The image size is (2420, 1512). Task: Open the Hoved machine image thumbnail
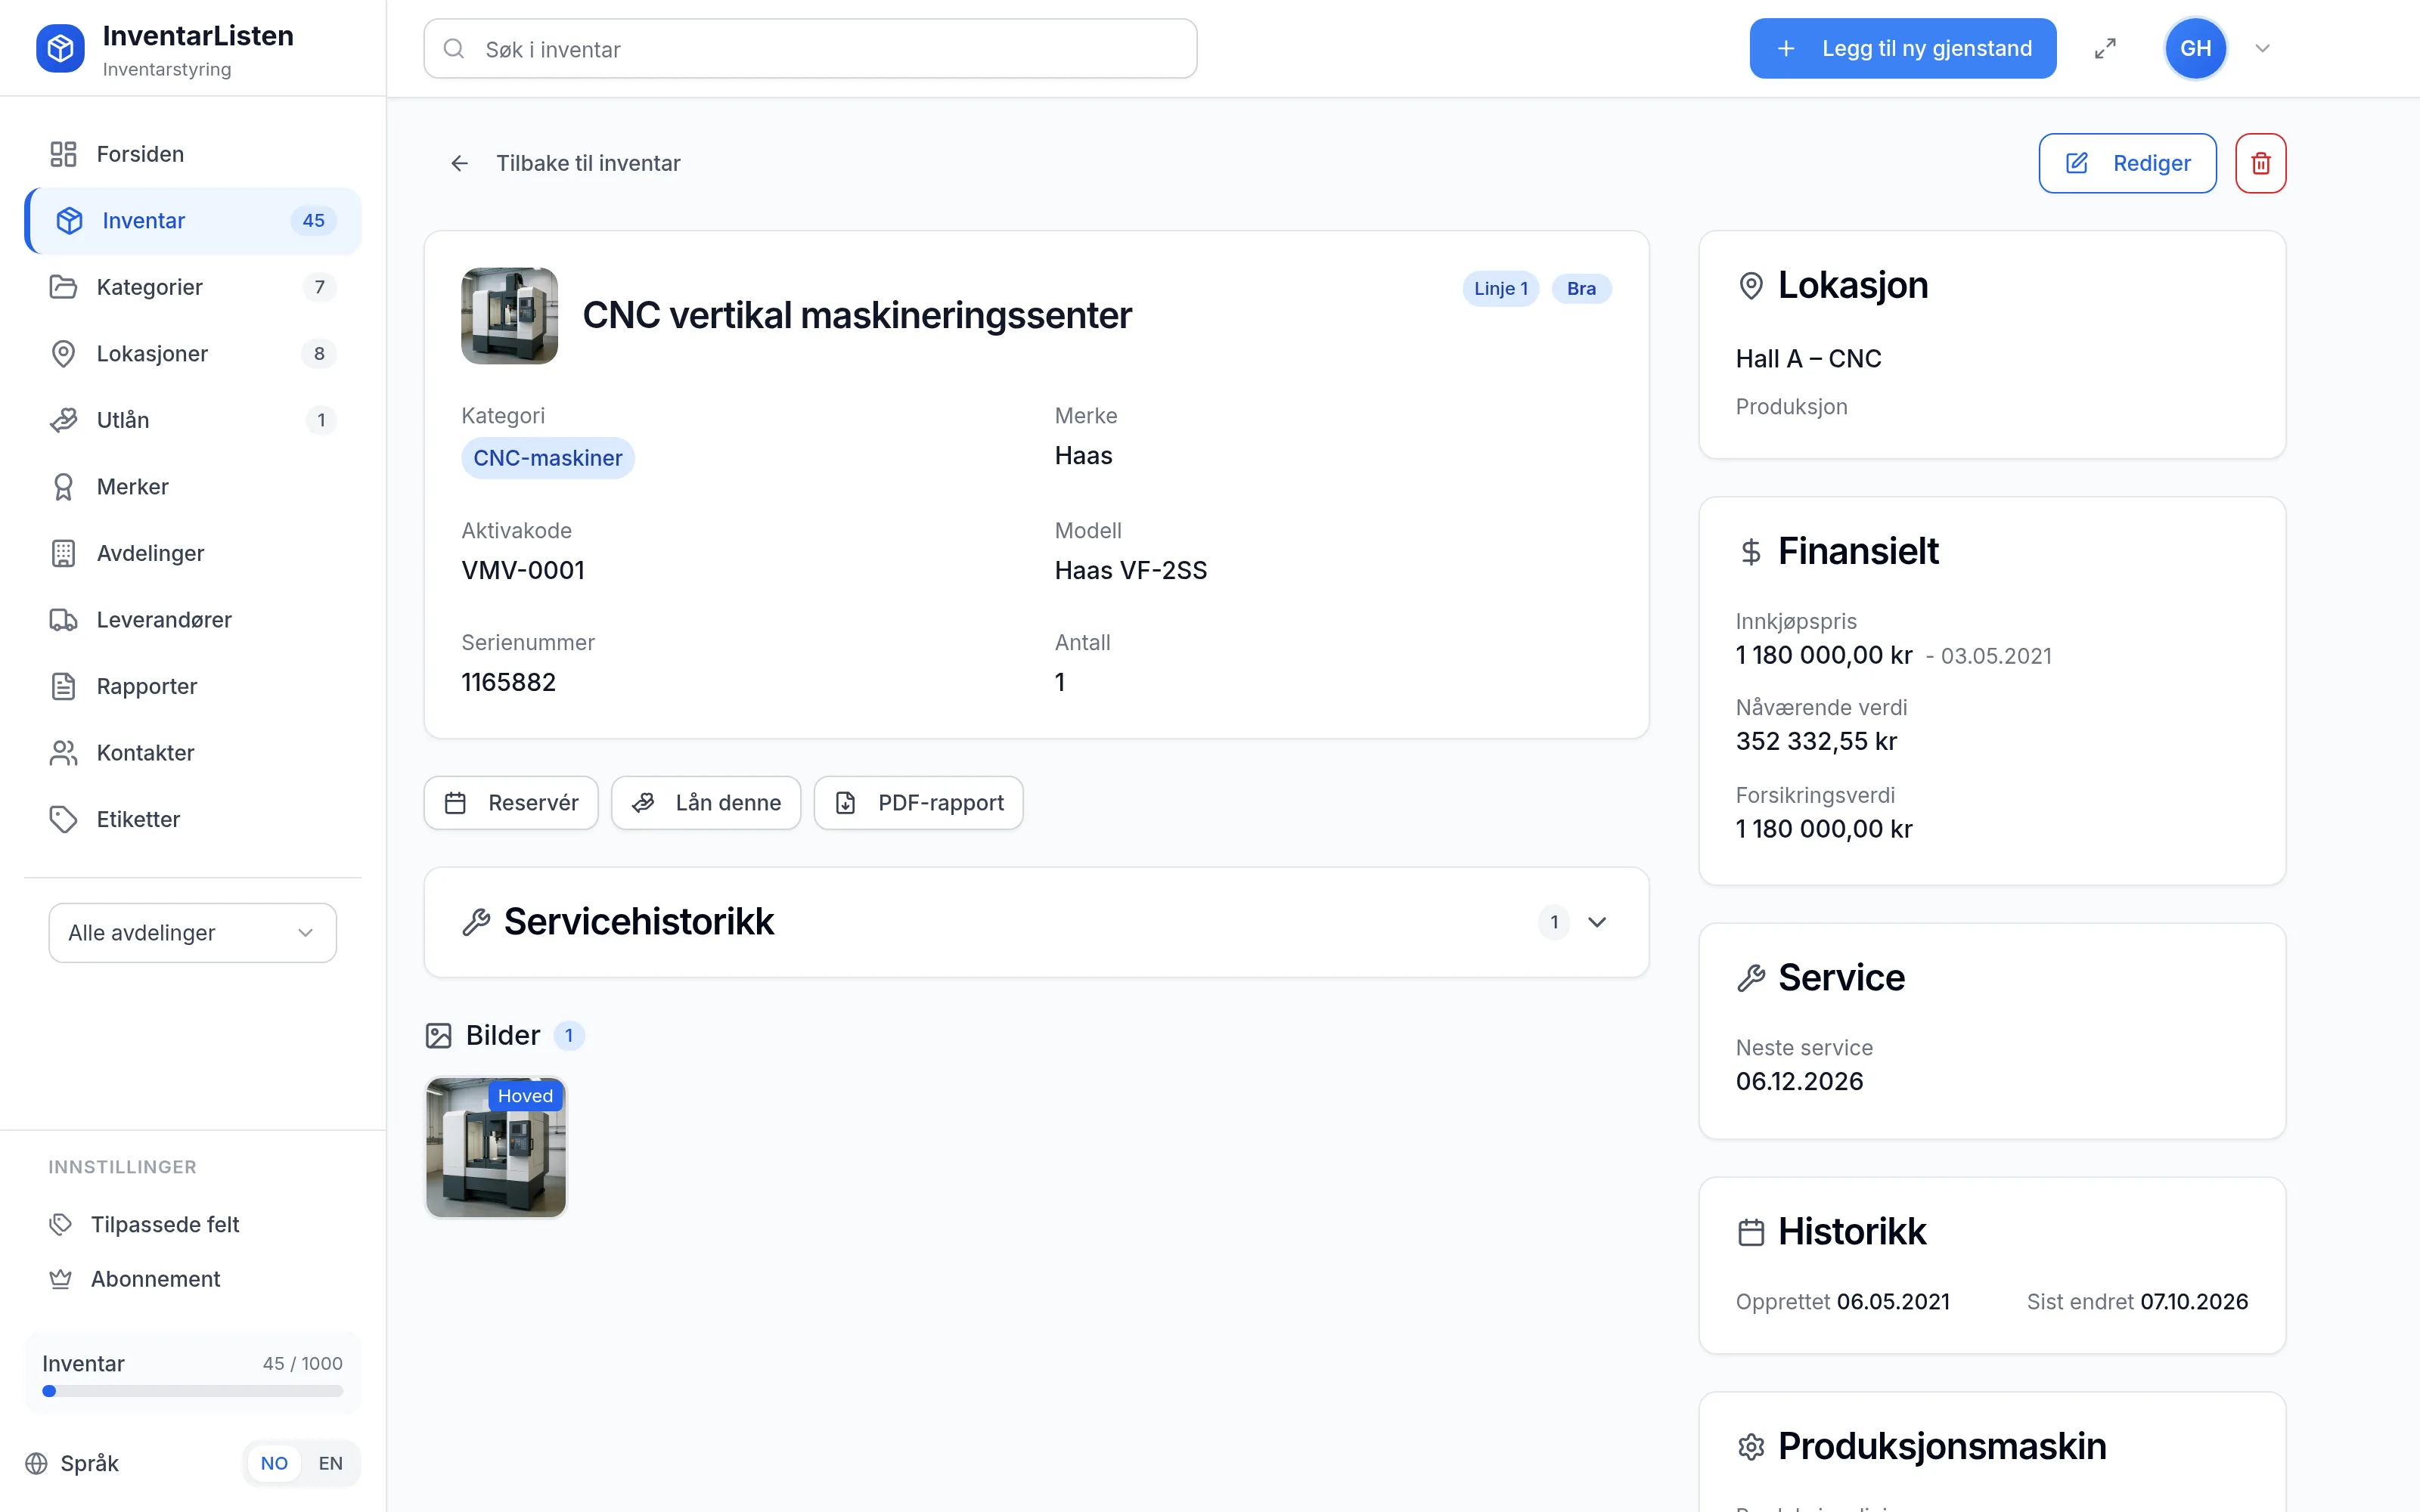[496, 1147]
